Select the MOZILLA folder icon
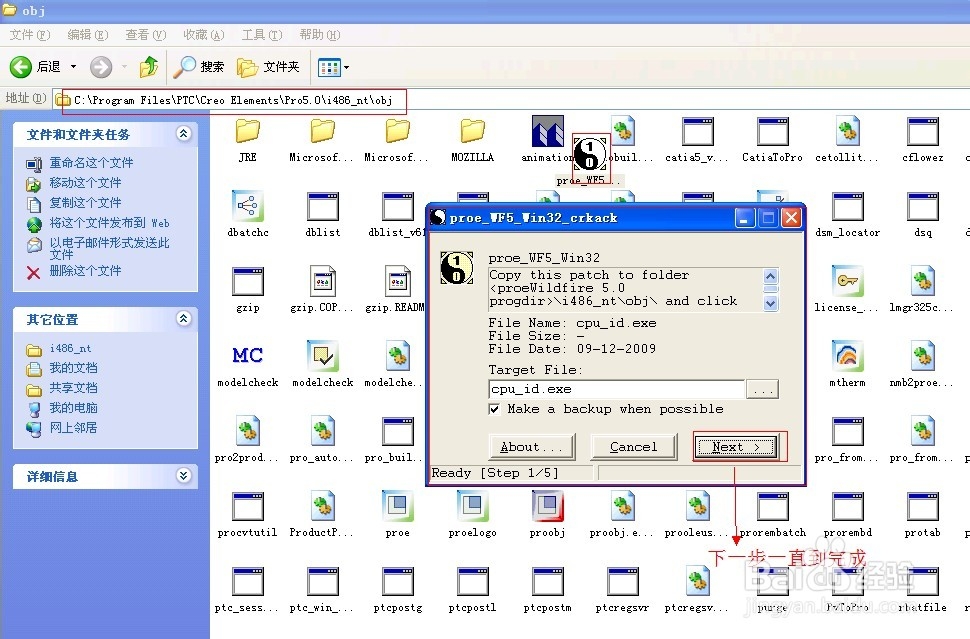 pos(472,131)
